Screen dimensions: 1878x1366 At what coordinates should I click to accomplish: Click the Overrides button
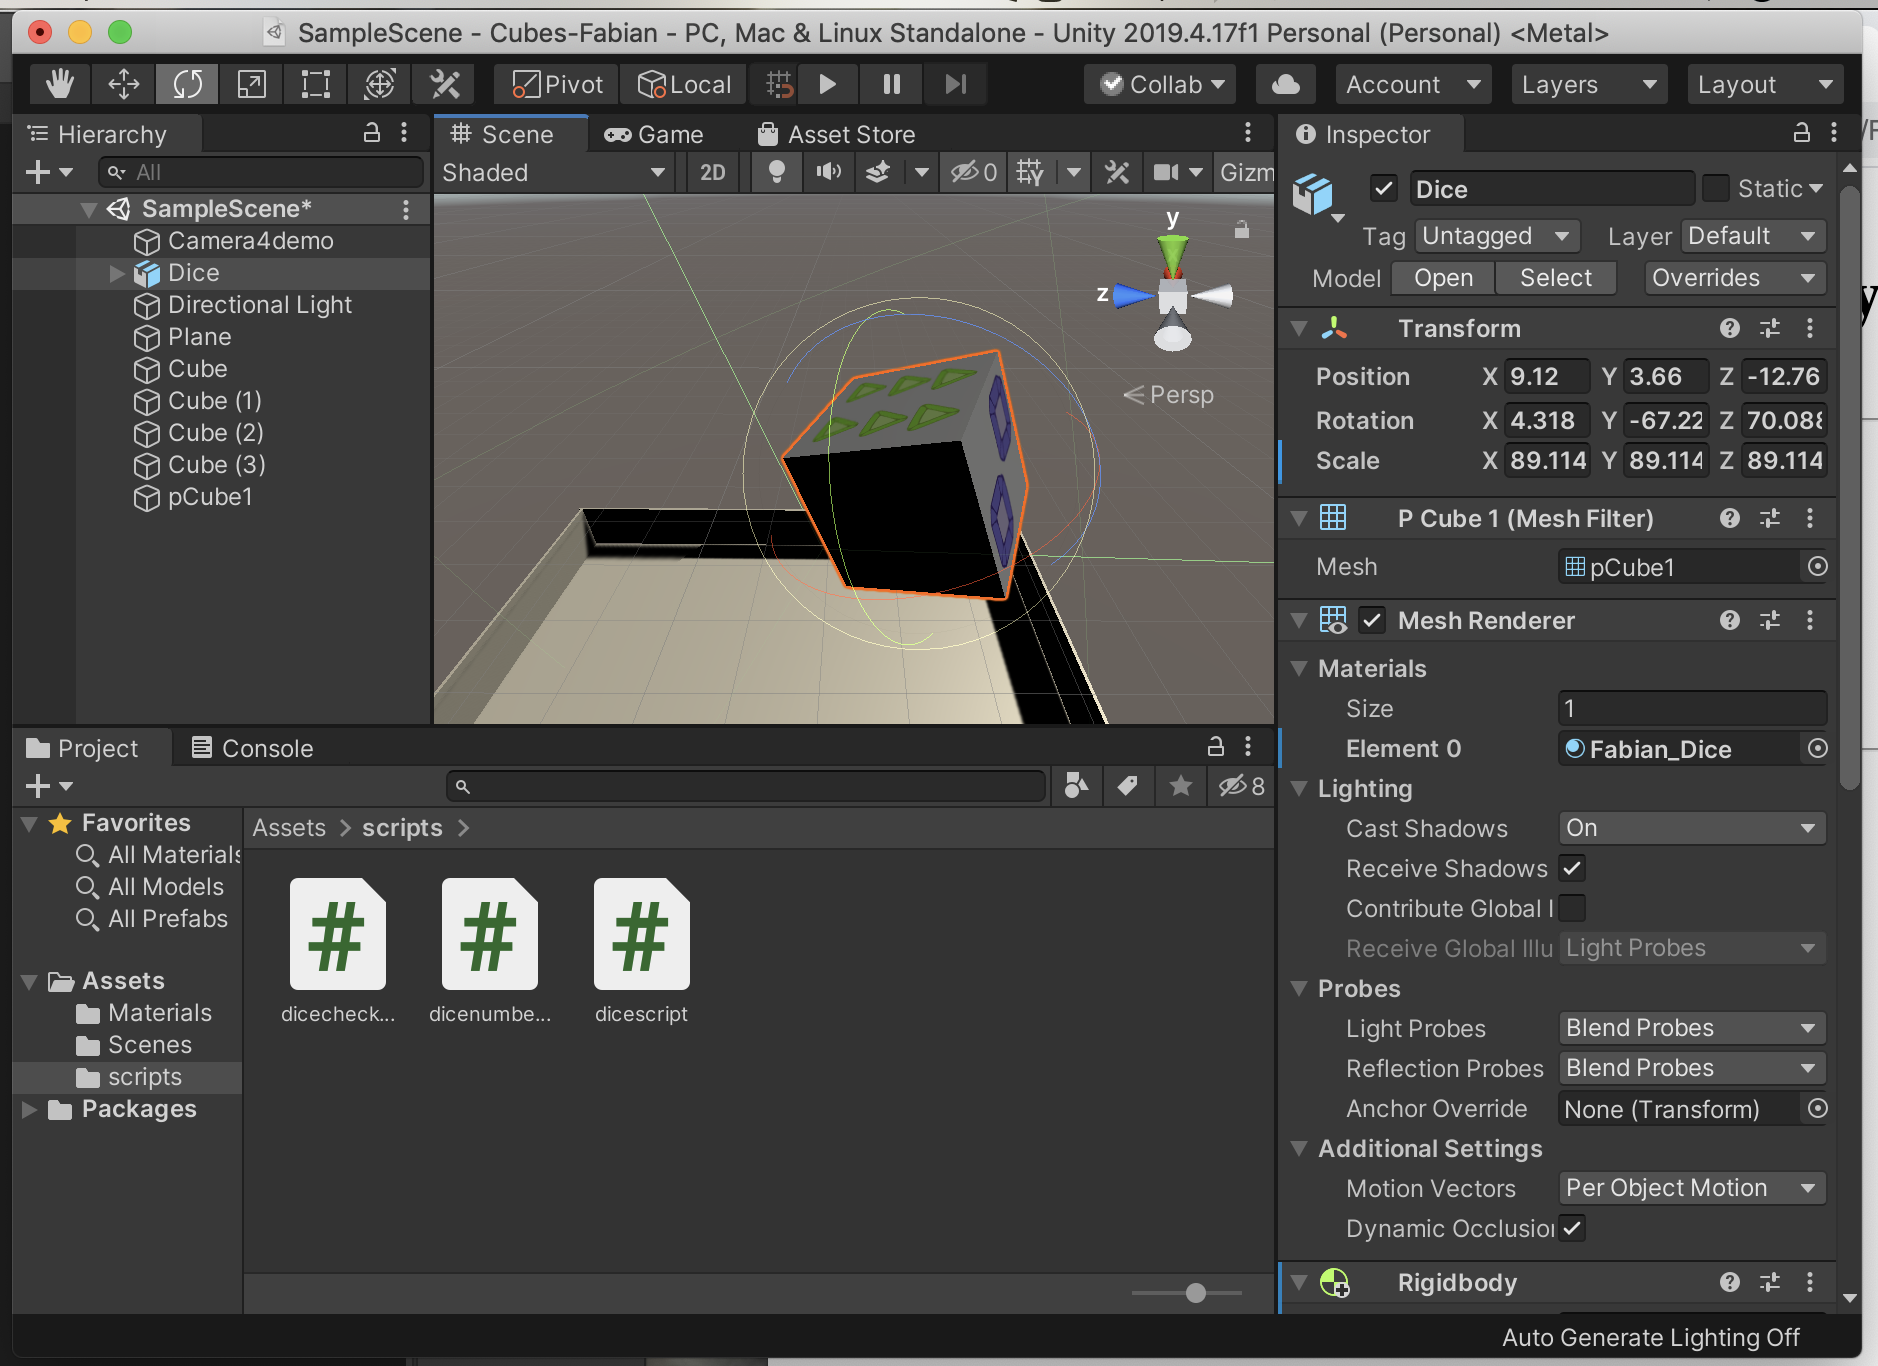coord(1733,278)
